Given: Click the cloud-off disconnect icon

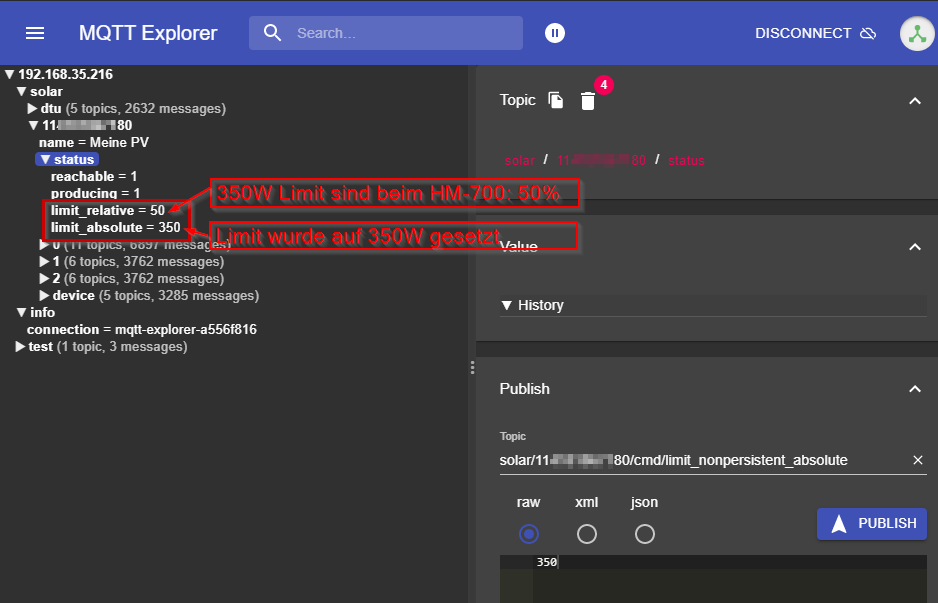Looking at the screenshot, I should [868, 33].
